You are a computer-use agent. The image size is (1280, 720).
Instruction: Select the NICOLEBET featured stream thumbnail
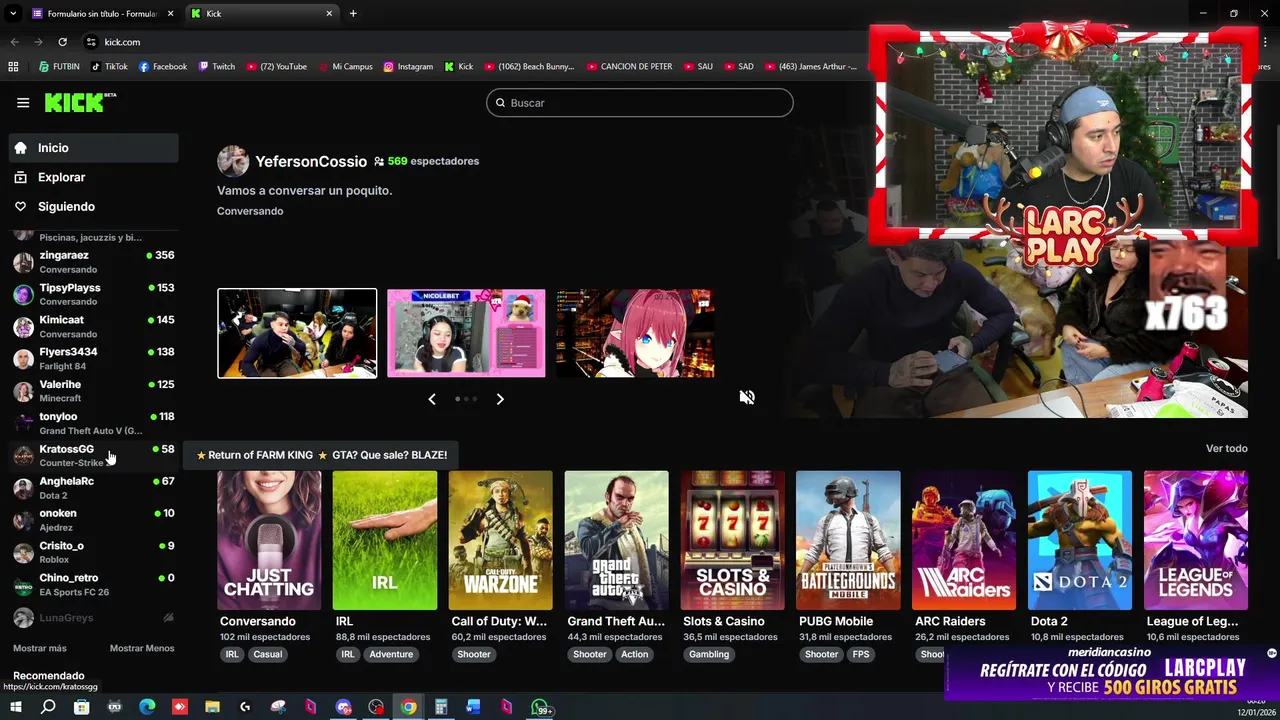[x=466, y=333]
